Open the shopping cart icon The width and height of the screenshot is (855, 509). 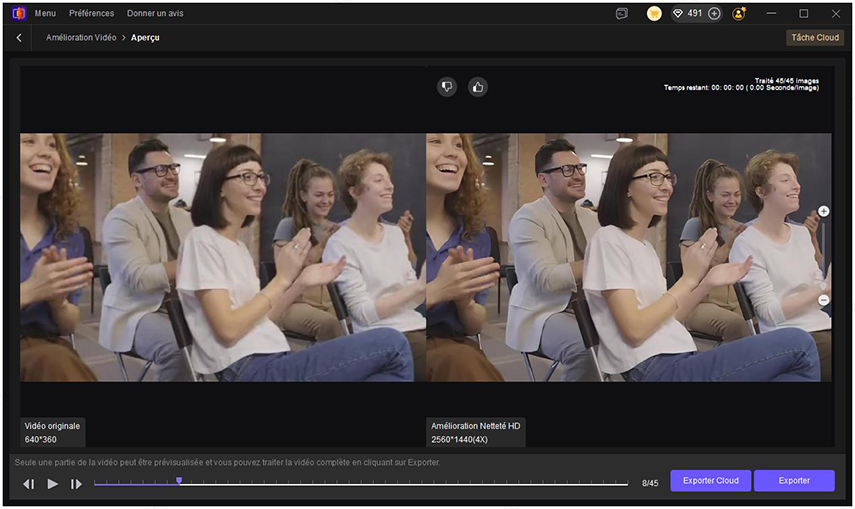tap(654, 14)
